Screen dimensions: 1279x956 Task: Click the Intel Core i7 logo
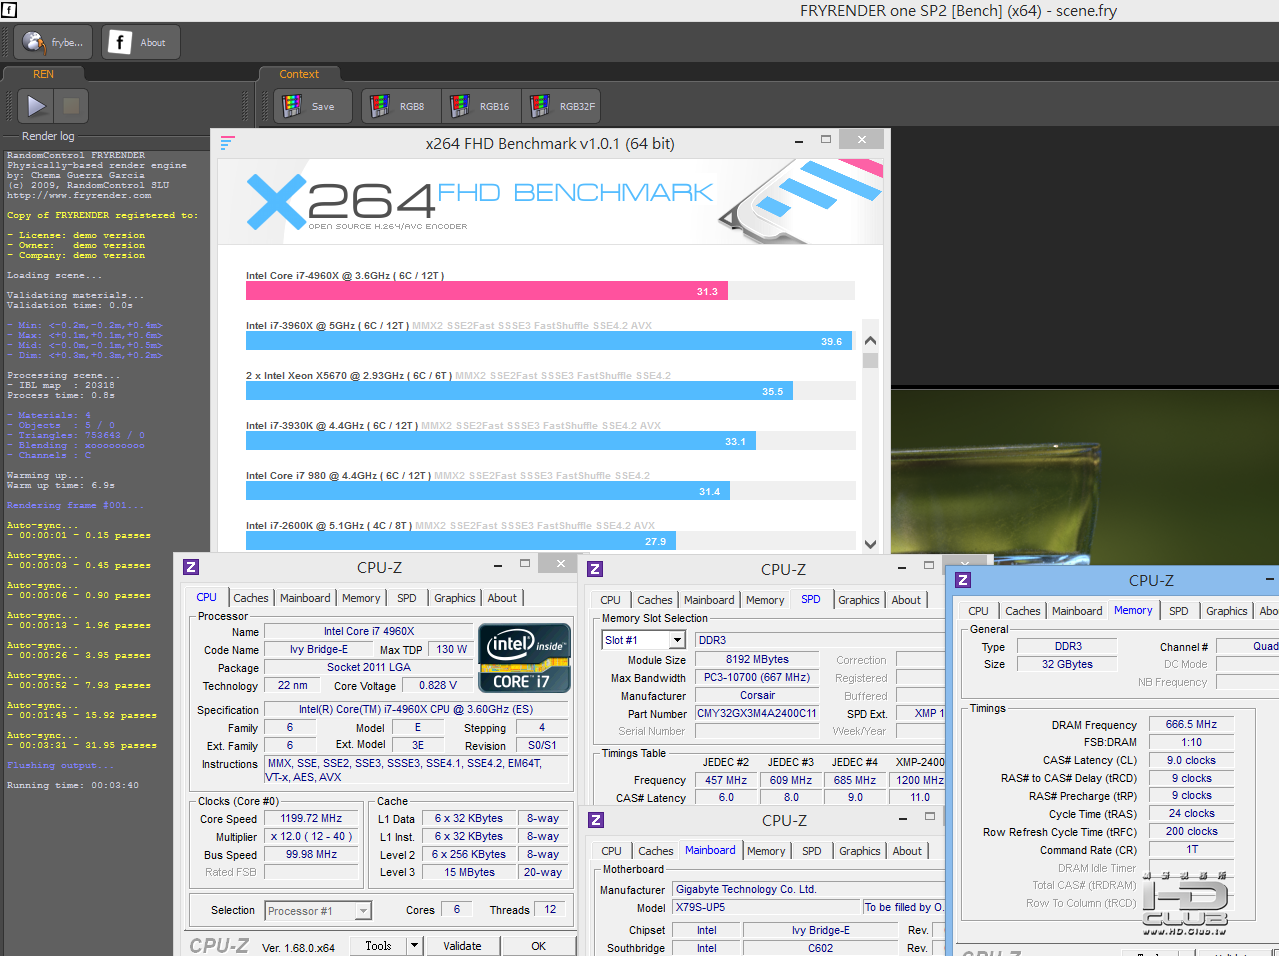coord(525,657)
